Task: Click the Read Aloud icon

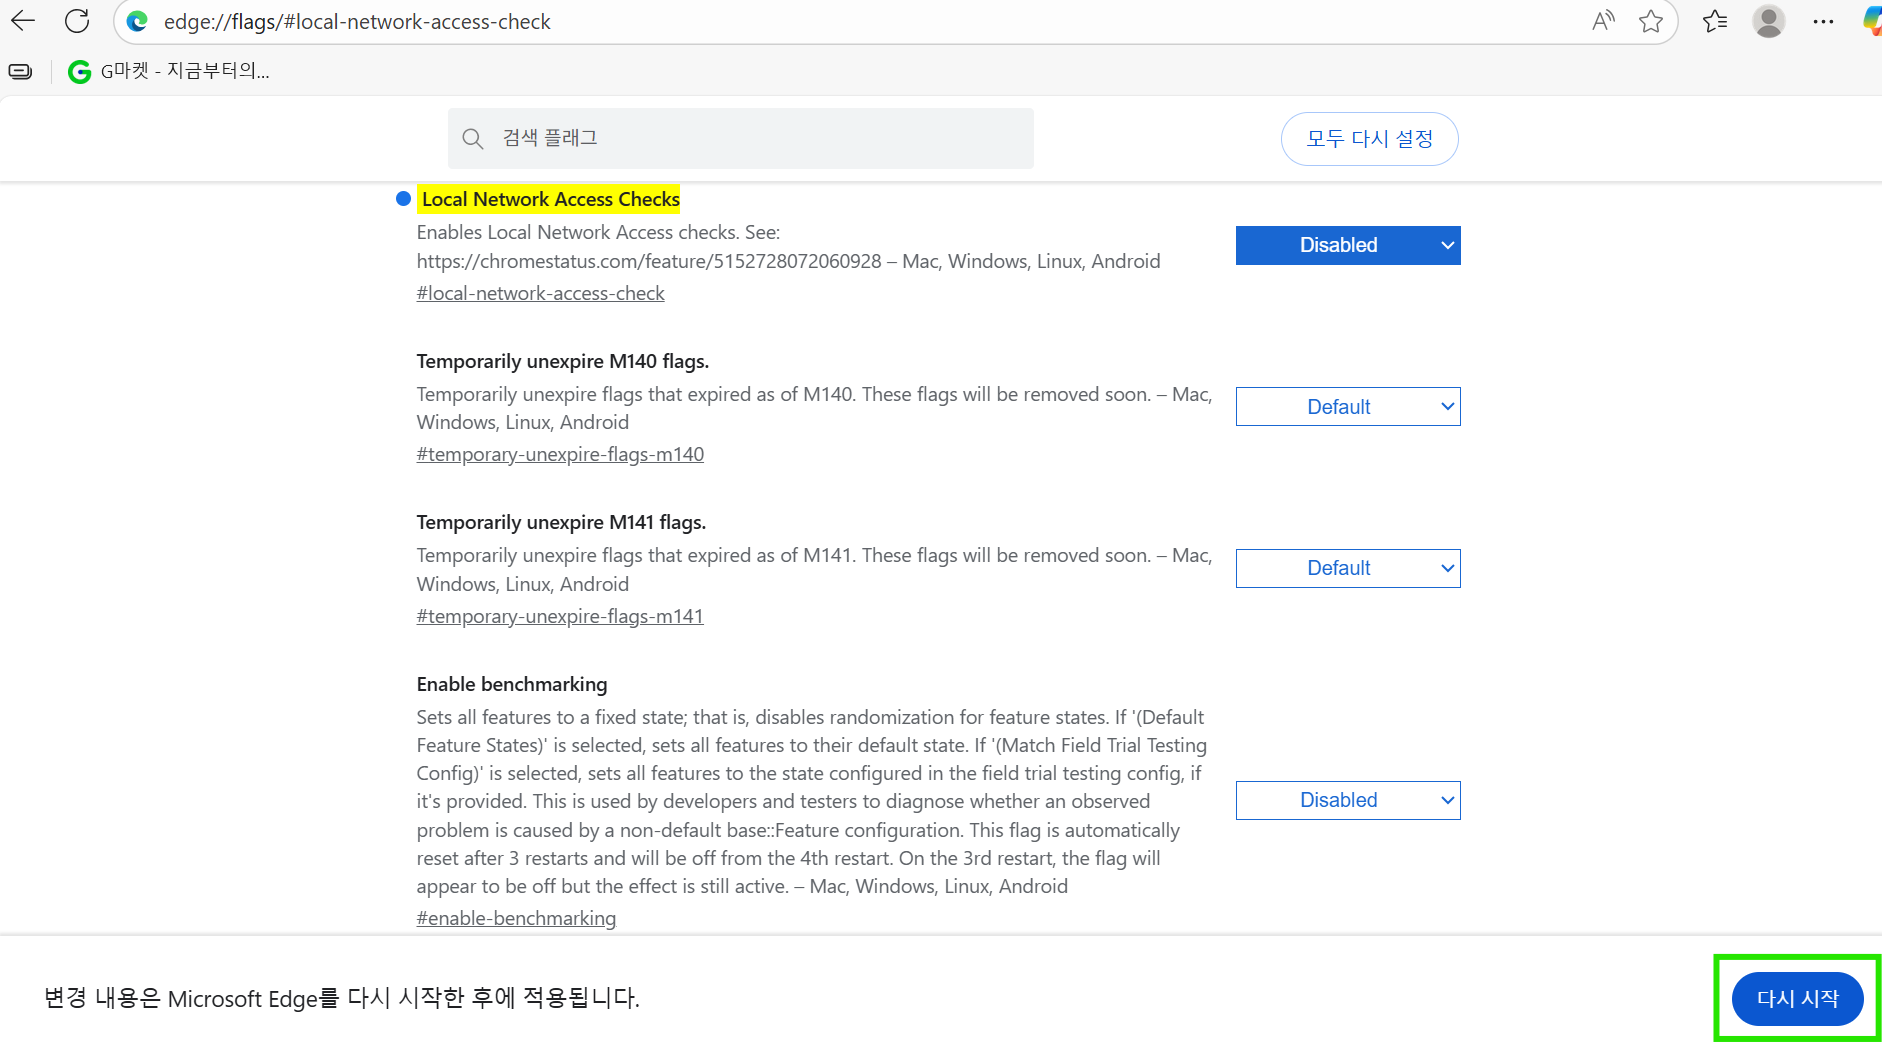Action: [x=1602, y=21]
